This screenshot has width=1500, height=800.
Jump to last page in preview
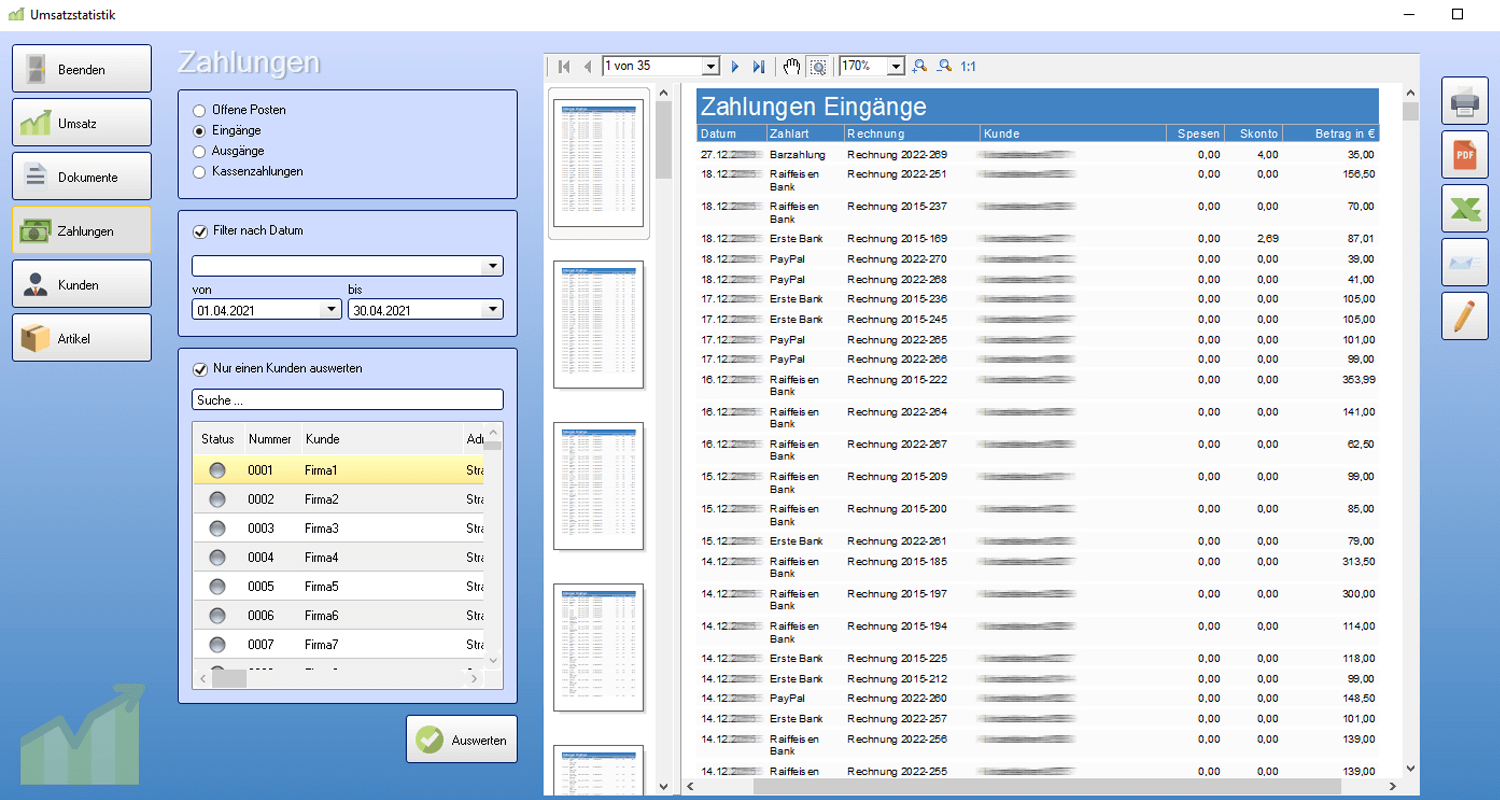pos(758,66)
